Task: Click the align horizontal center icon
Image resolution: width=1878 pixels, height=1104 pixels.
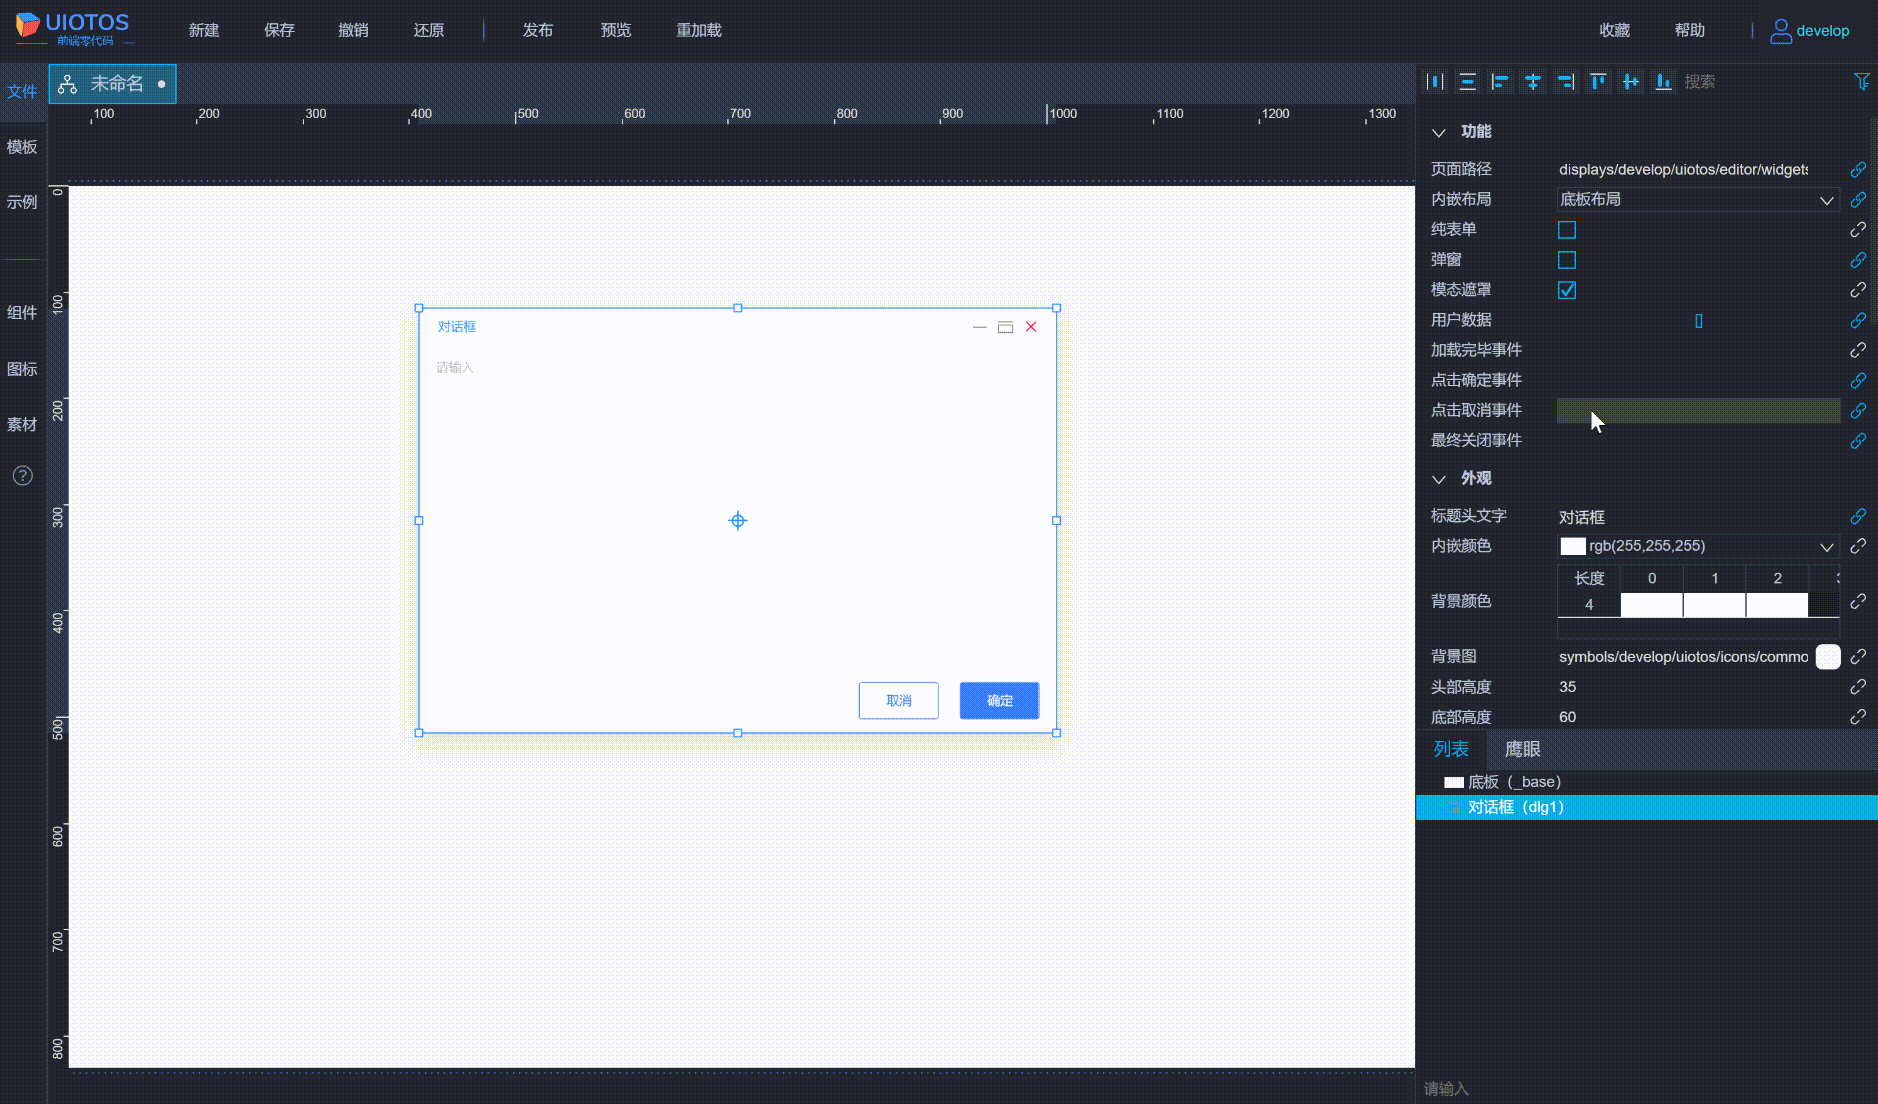Action: [1532, 82]
